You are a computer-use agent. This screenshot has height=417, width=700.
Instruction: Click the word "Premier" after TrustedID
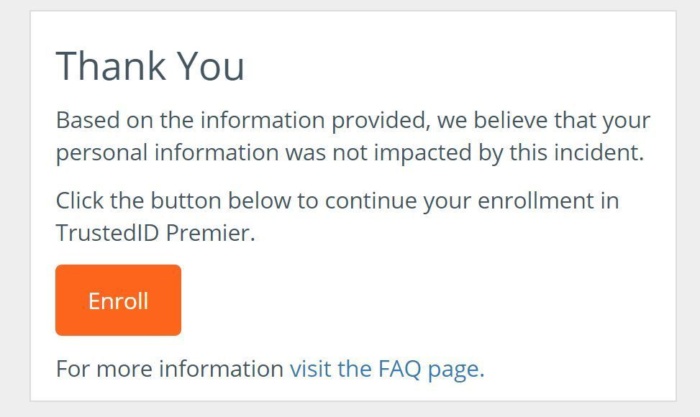click(210, 233)
